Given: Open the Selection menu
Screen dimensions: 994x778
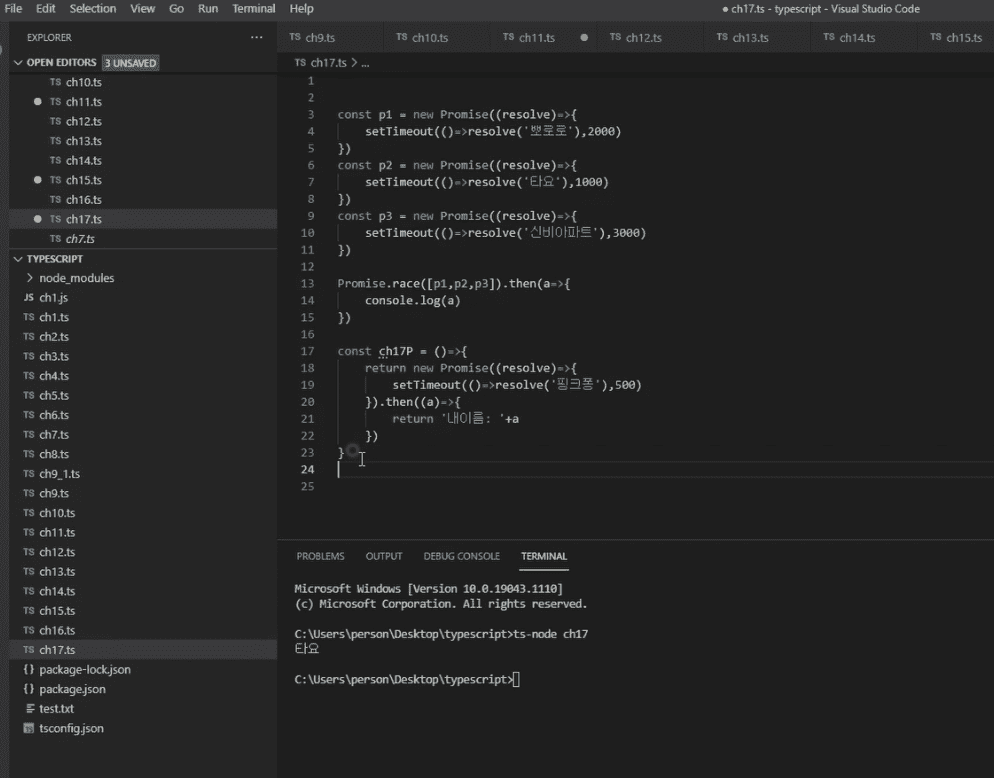Looking at the screenshot, I should (93, 9).
